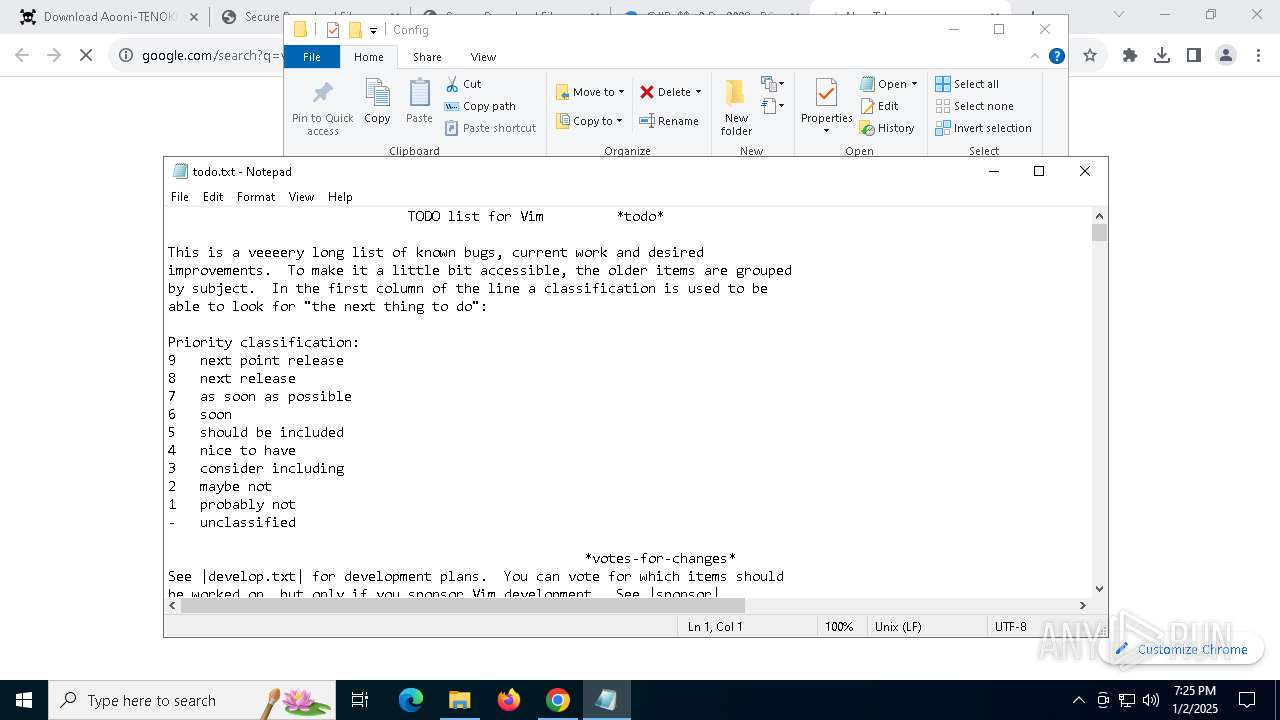Open Easy access dropdown in ribbon

click(773, 106)
